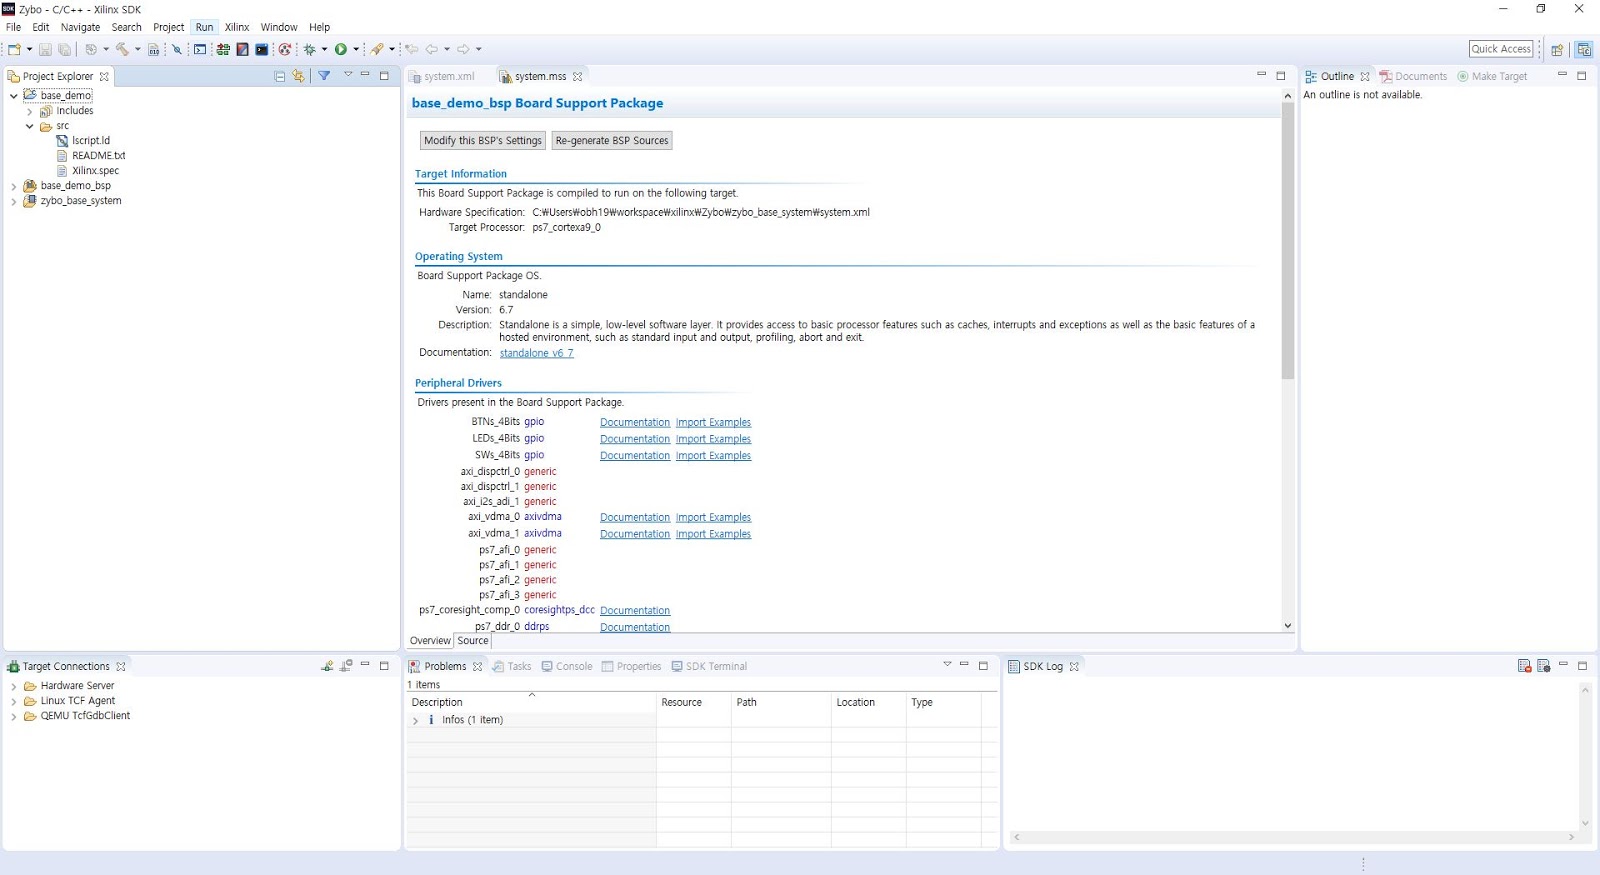Open the New wizard dropdown arrow
The image size is (1600, 875).
pos(29,49)
